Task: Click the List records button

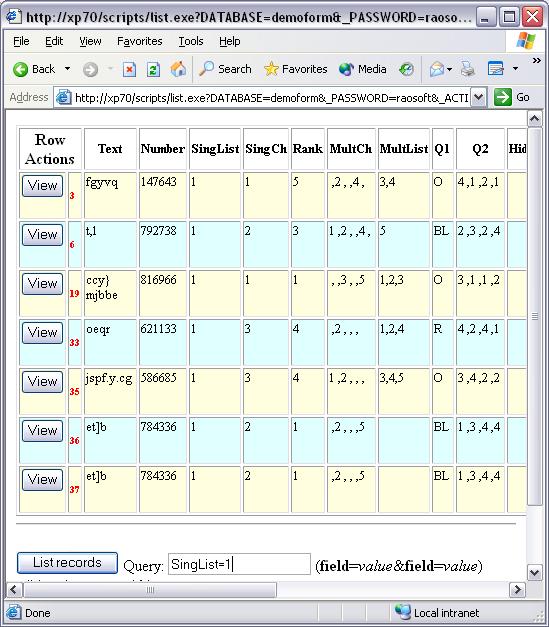Action: point(67,563)
